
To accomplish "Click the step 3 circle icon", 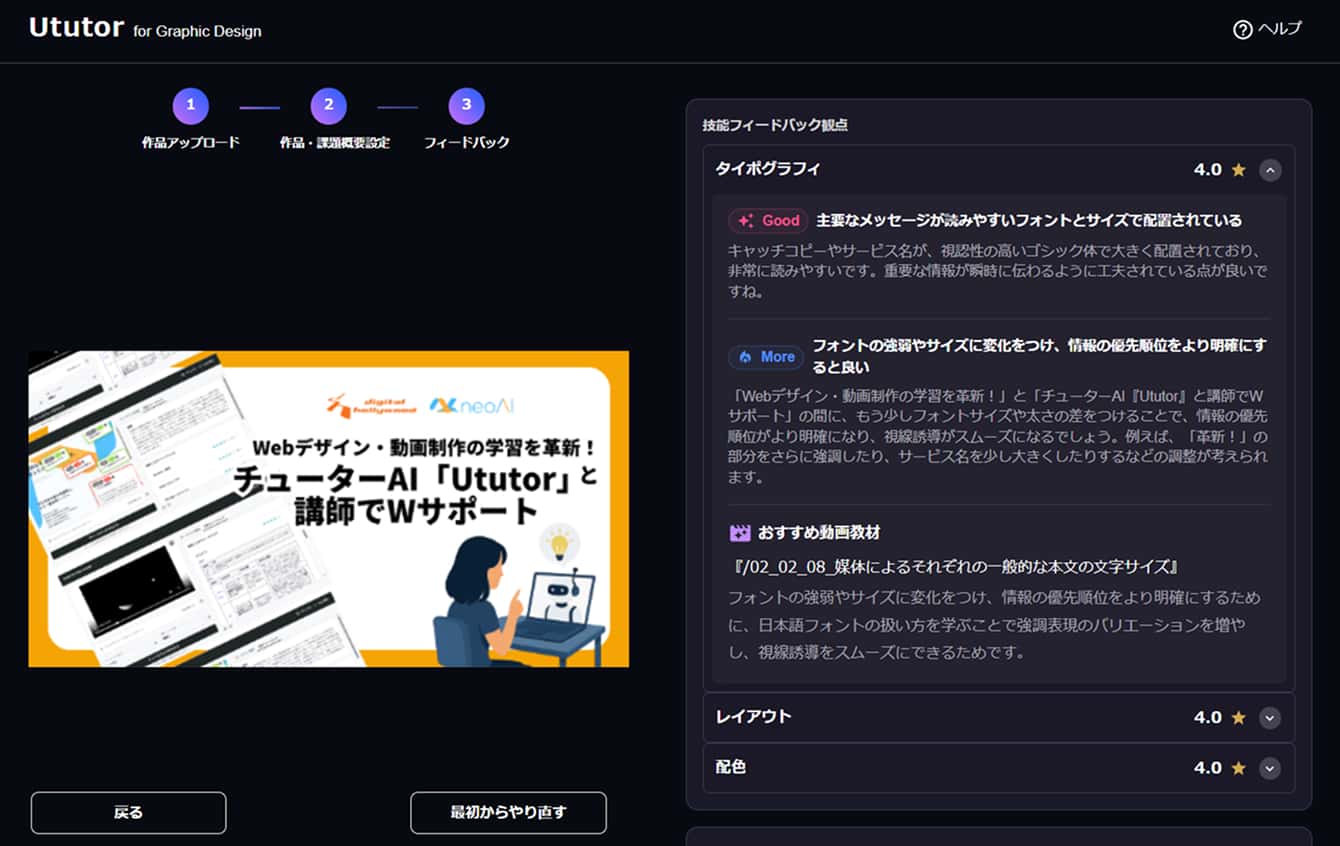I will (x=466, y=104).
